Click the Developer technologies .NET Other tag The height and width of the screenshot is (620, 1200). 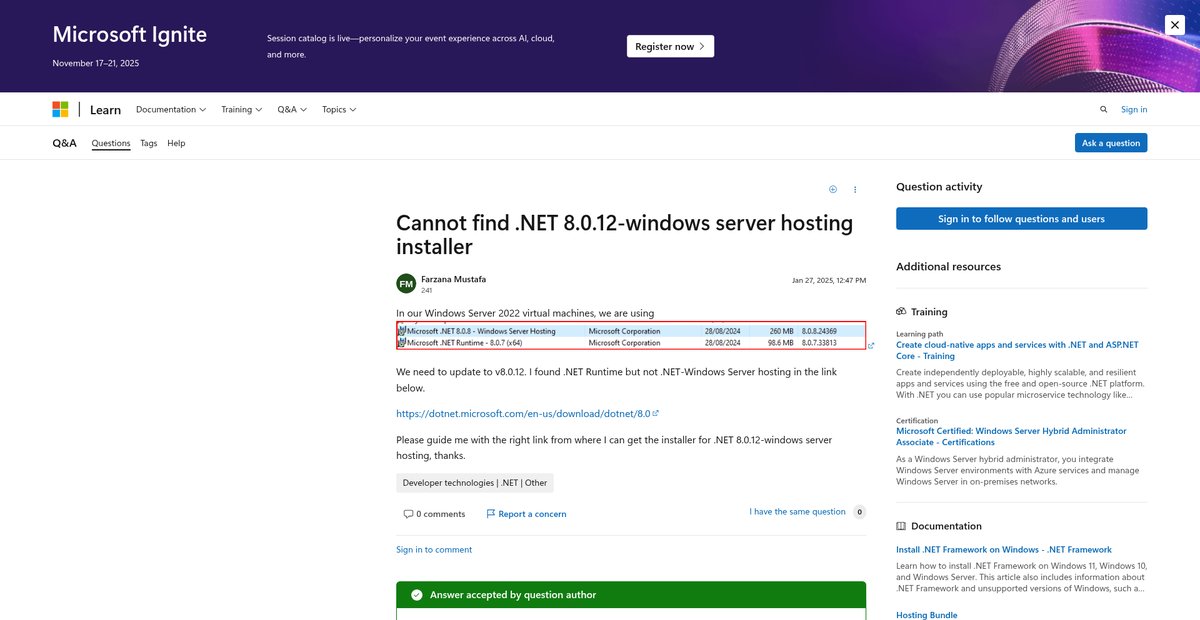coord(475,483)
